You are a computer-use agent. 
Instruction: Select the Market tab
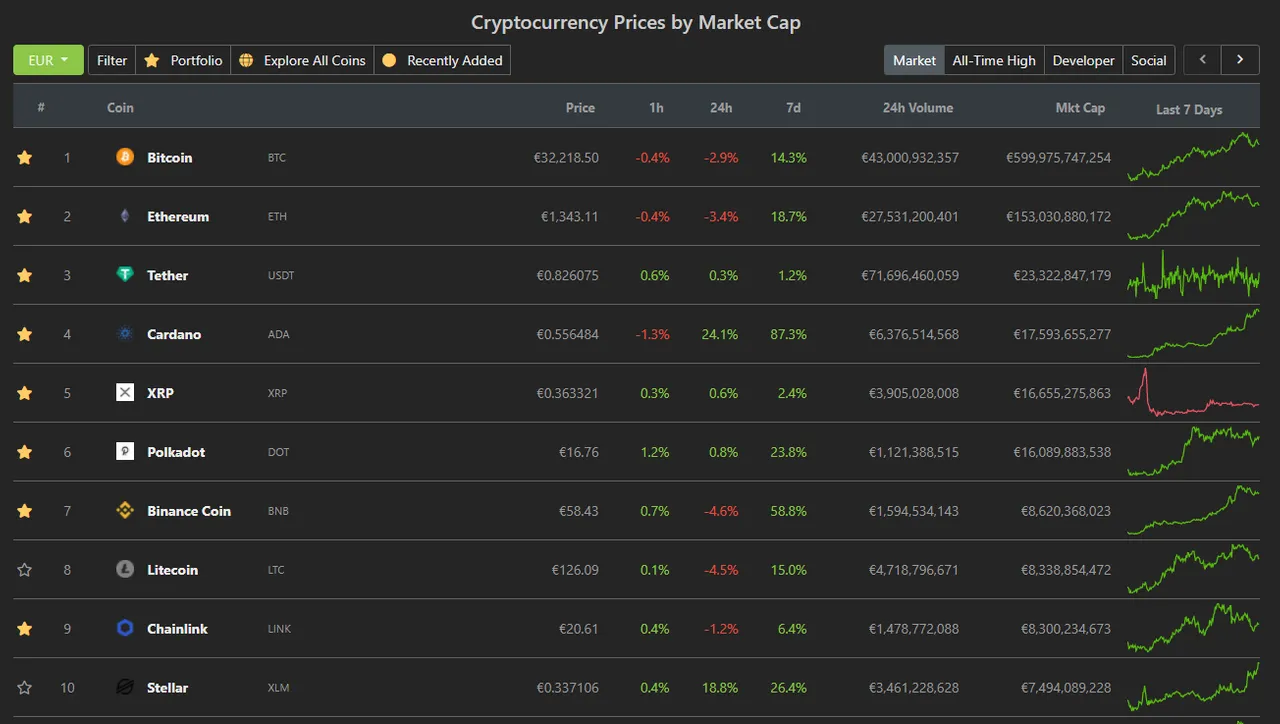[914, 60]
